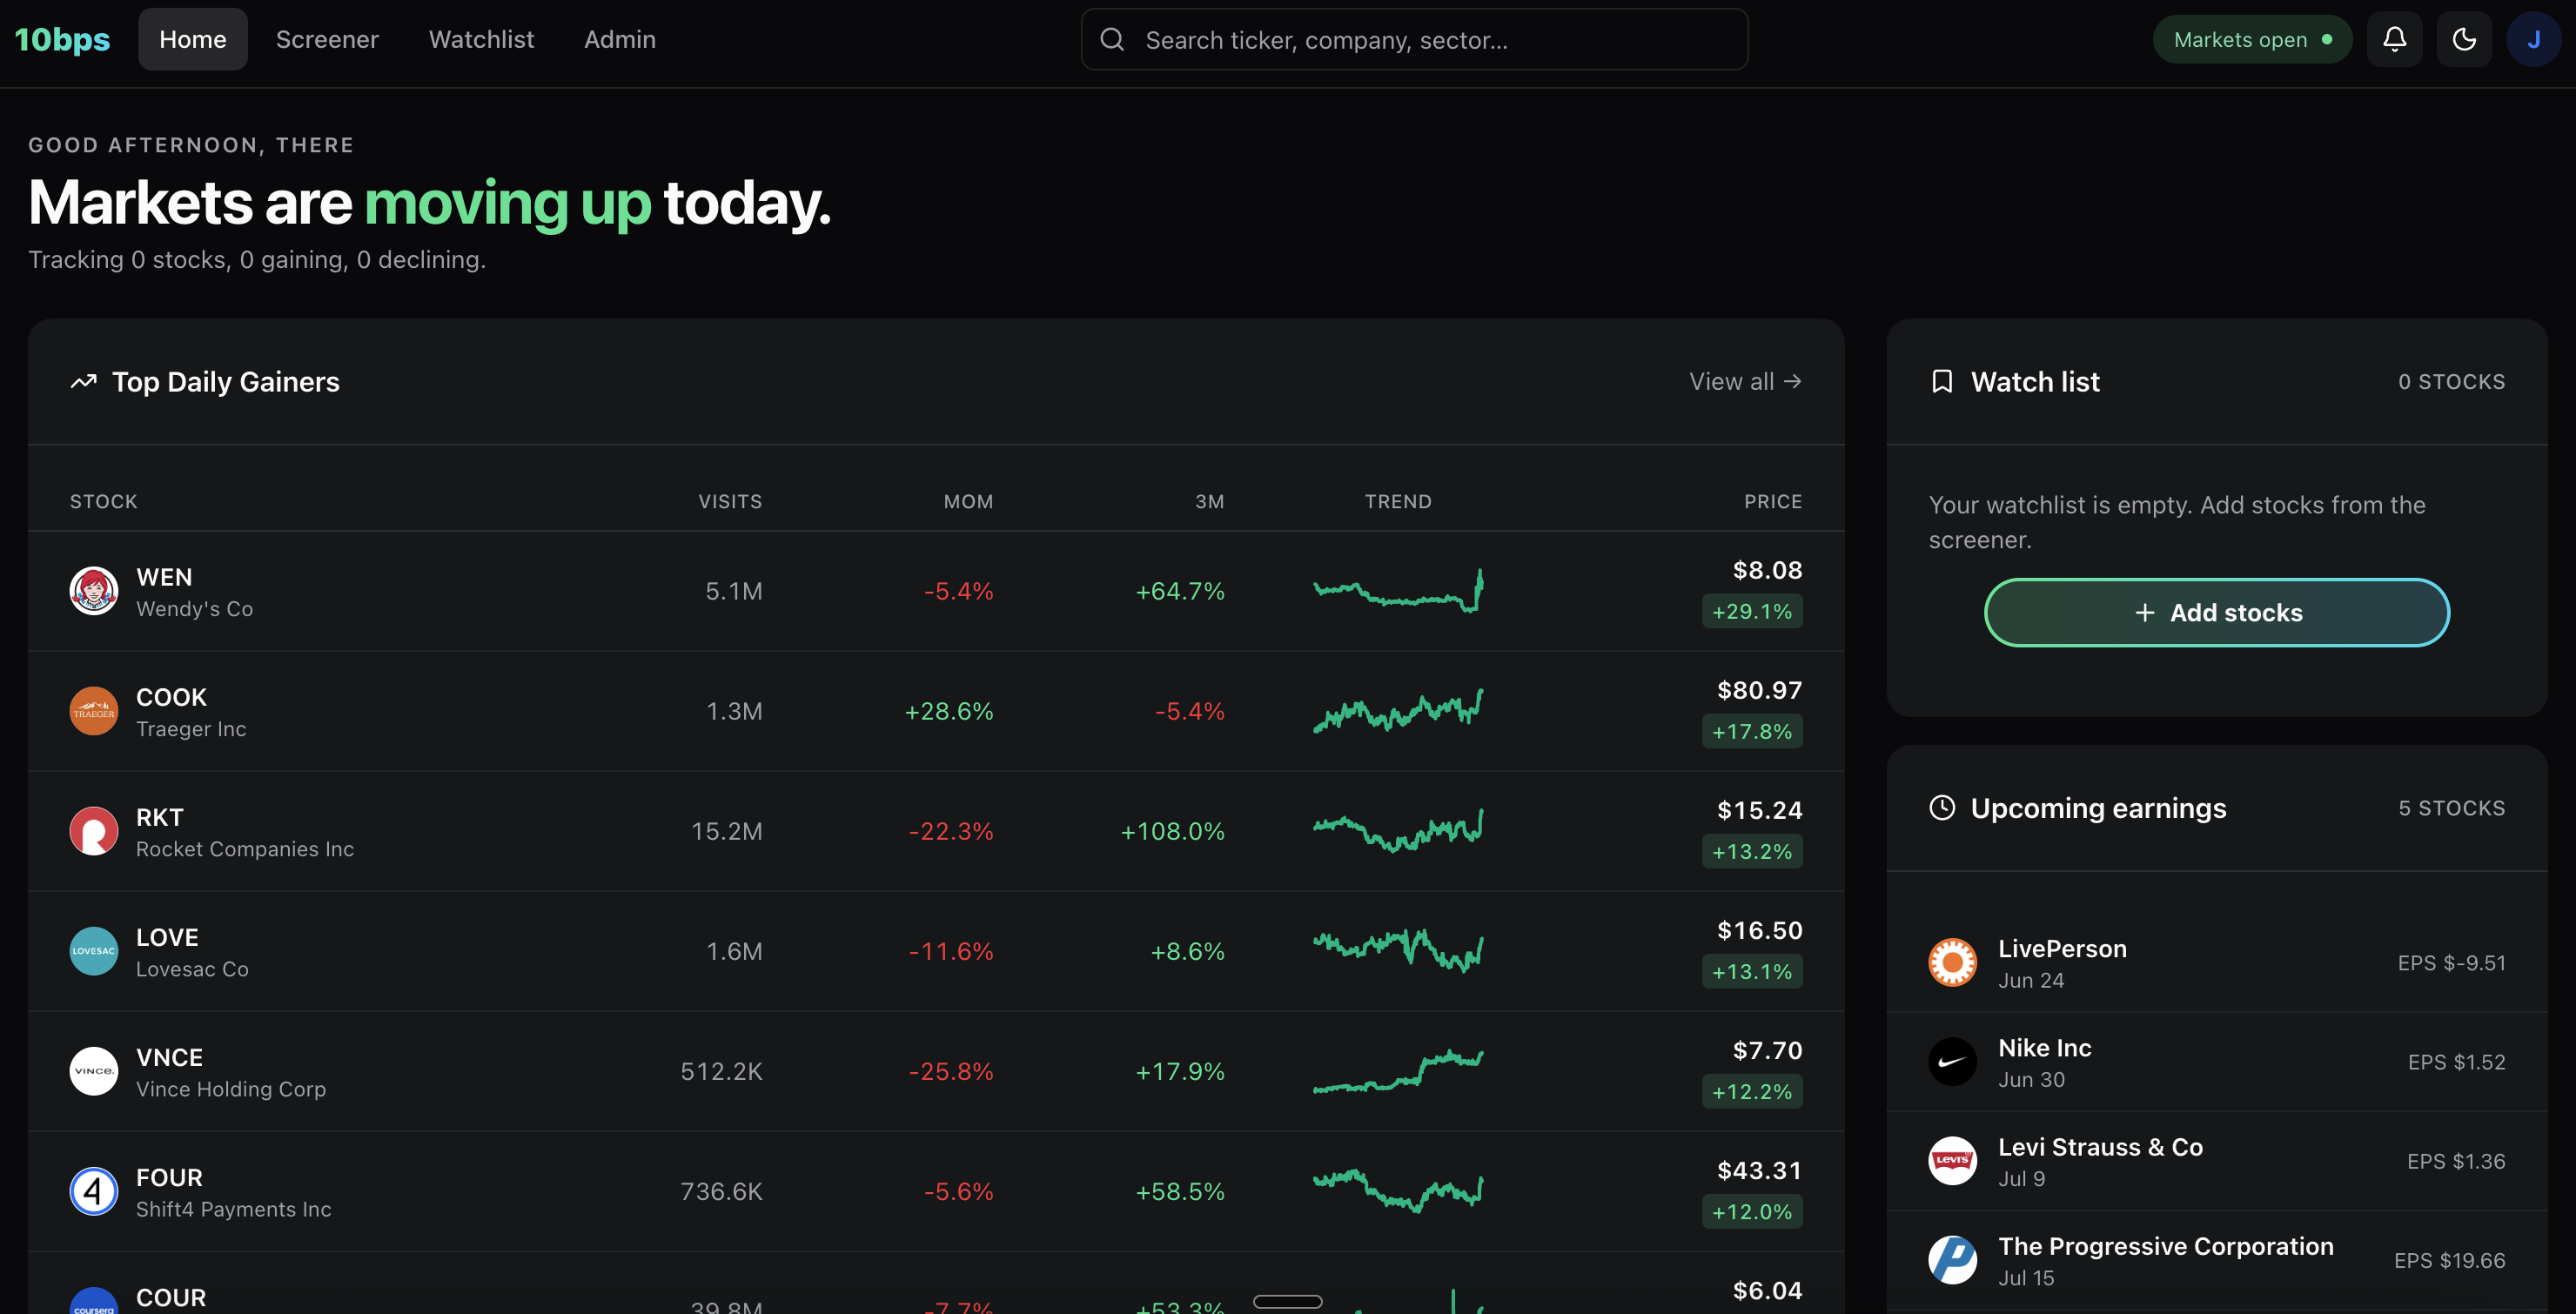The image size is (2576, 1314).
Task: Click EPS $-9.51 value
Action: [x=2451, y=962]
